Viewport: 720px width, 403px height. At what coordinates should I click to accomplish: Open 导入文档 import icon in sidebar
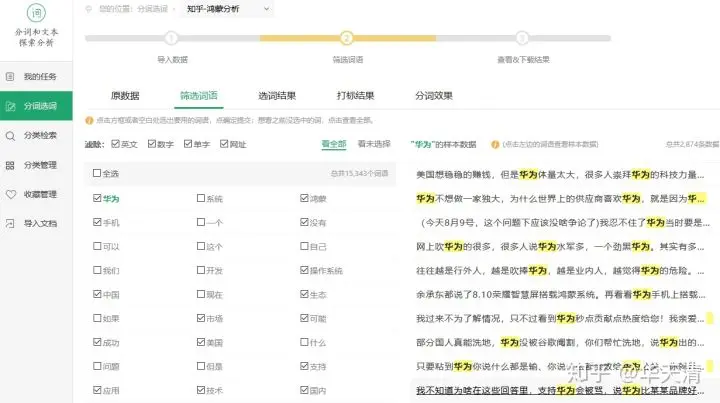coord(10,224)
